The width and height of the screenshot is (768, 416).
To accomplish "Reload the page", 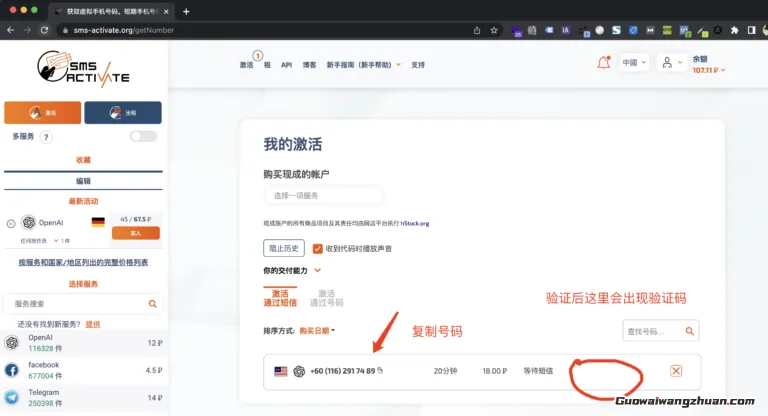I will pyautogui.click(x=44, y=30).
